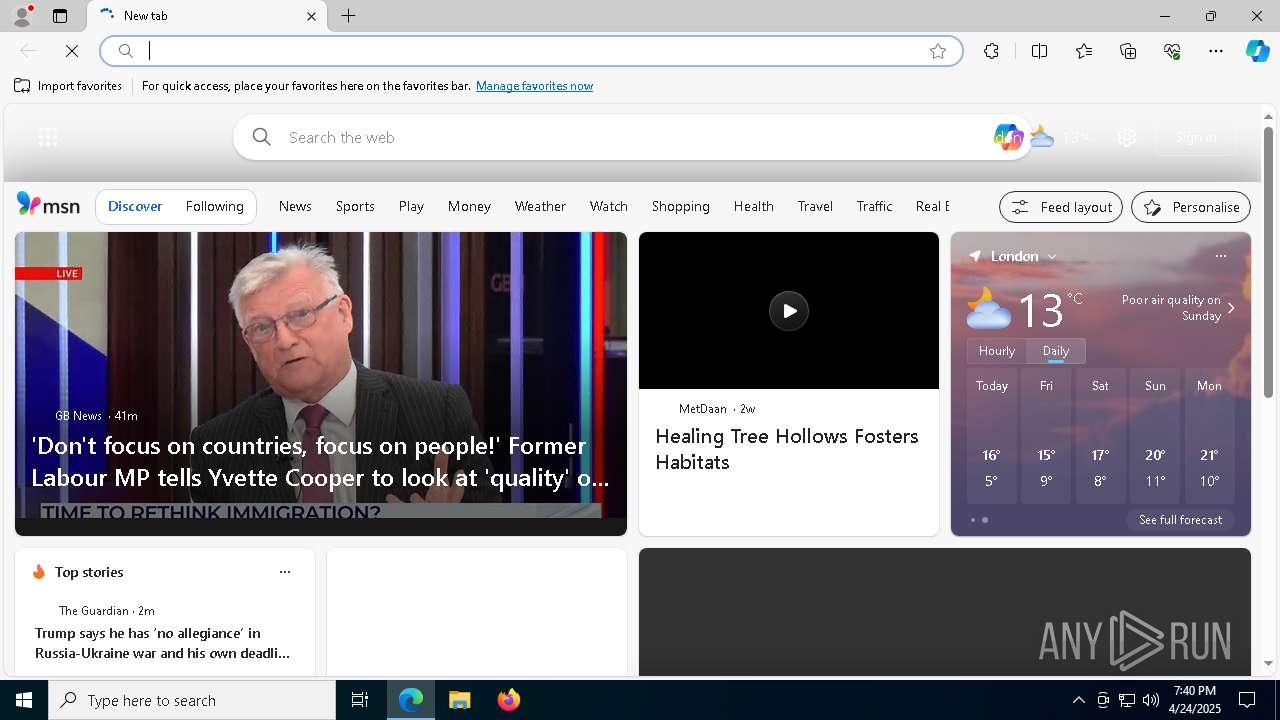Stop loading the page

72,51
